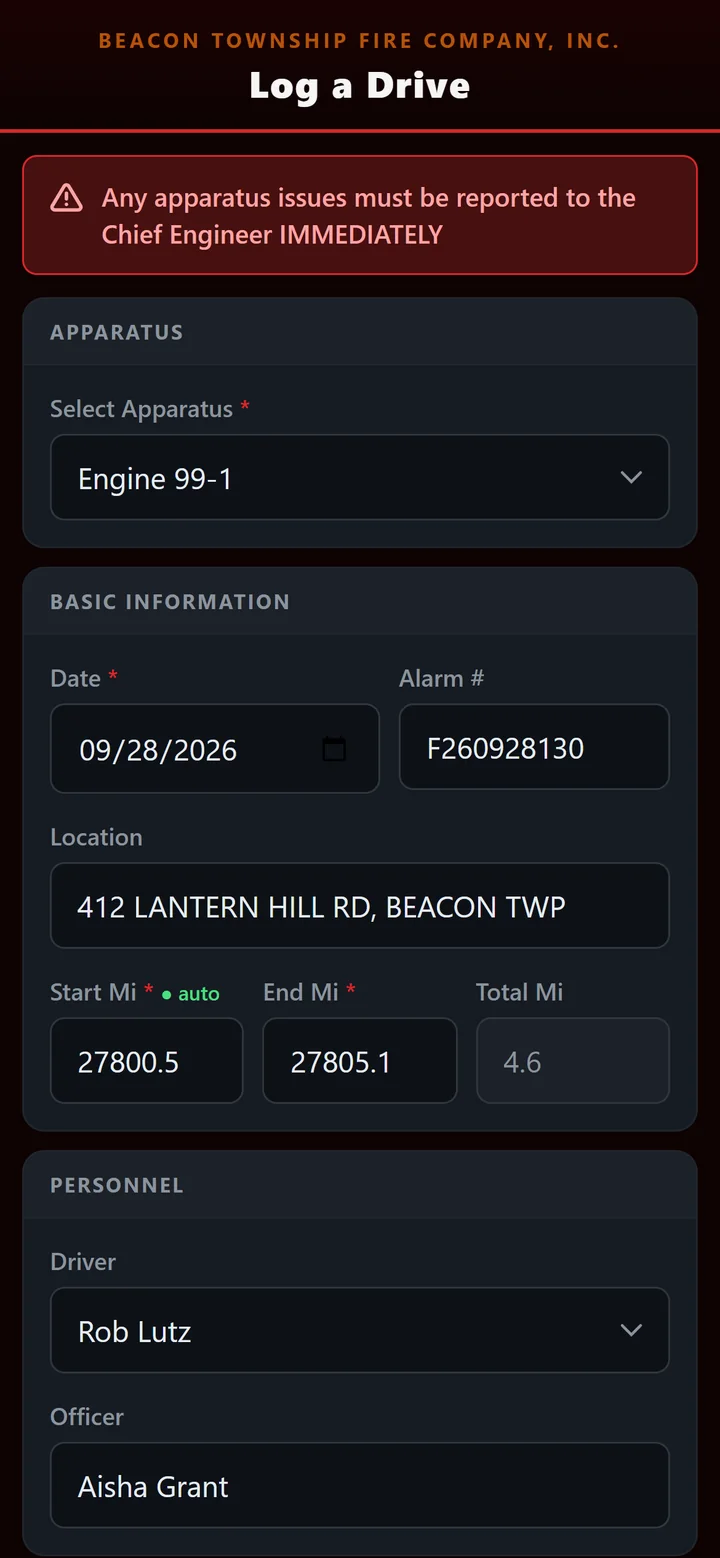Click the Officer label
The image size is (720, 1558).
[x=87, y=1417]
